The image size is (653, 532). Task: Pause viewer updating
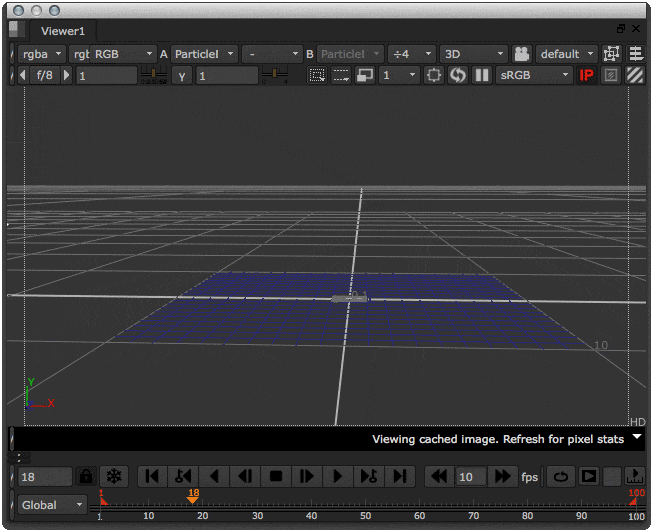481,75
